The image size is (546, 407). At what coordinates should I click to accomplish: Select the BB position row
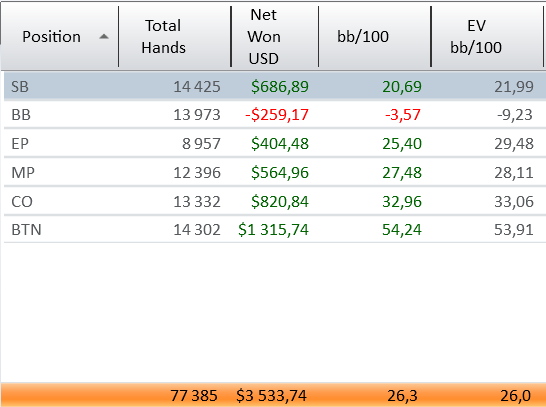pos(275,115)
